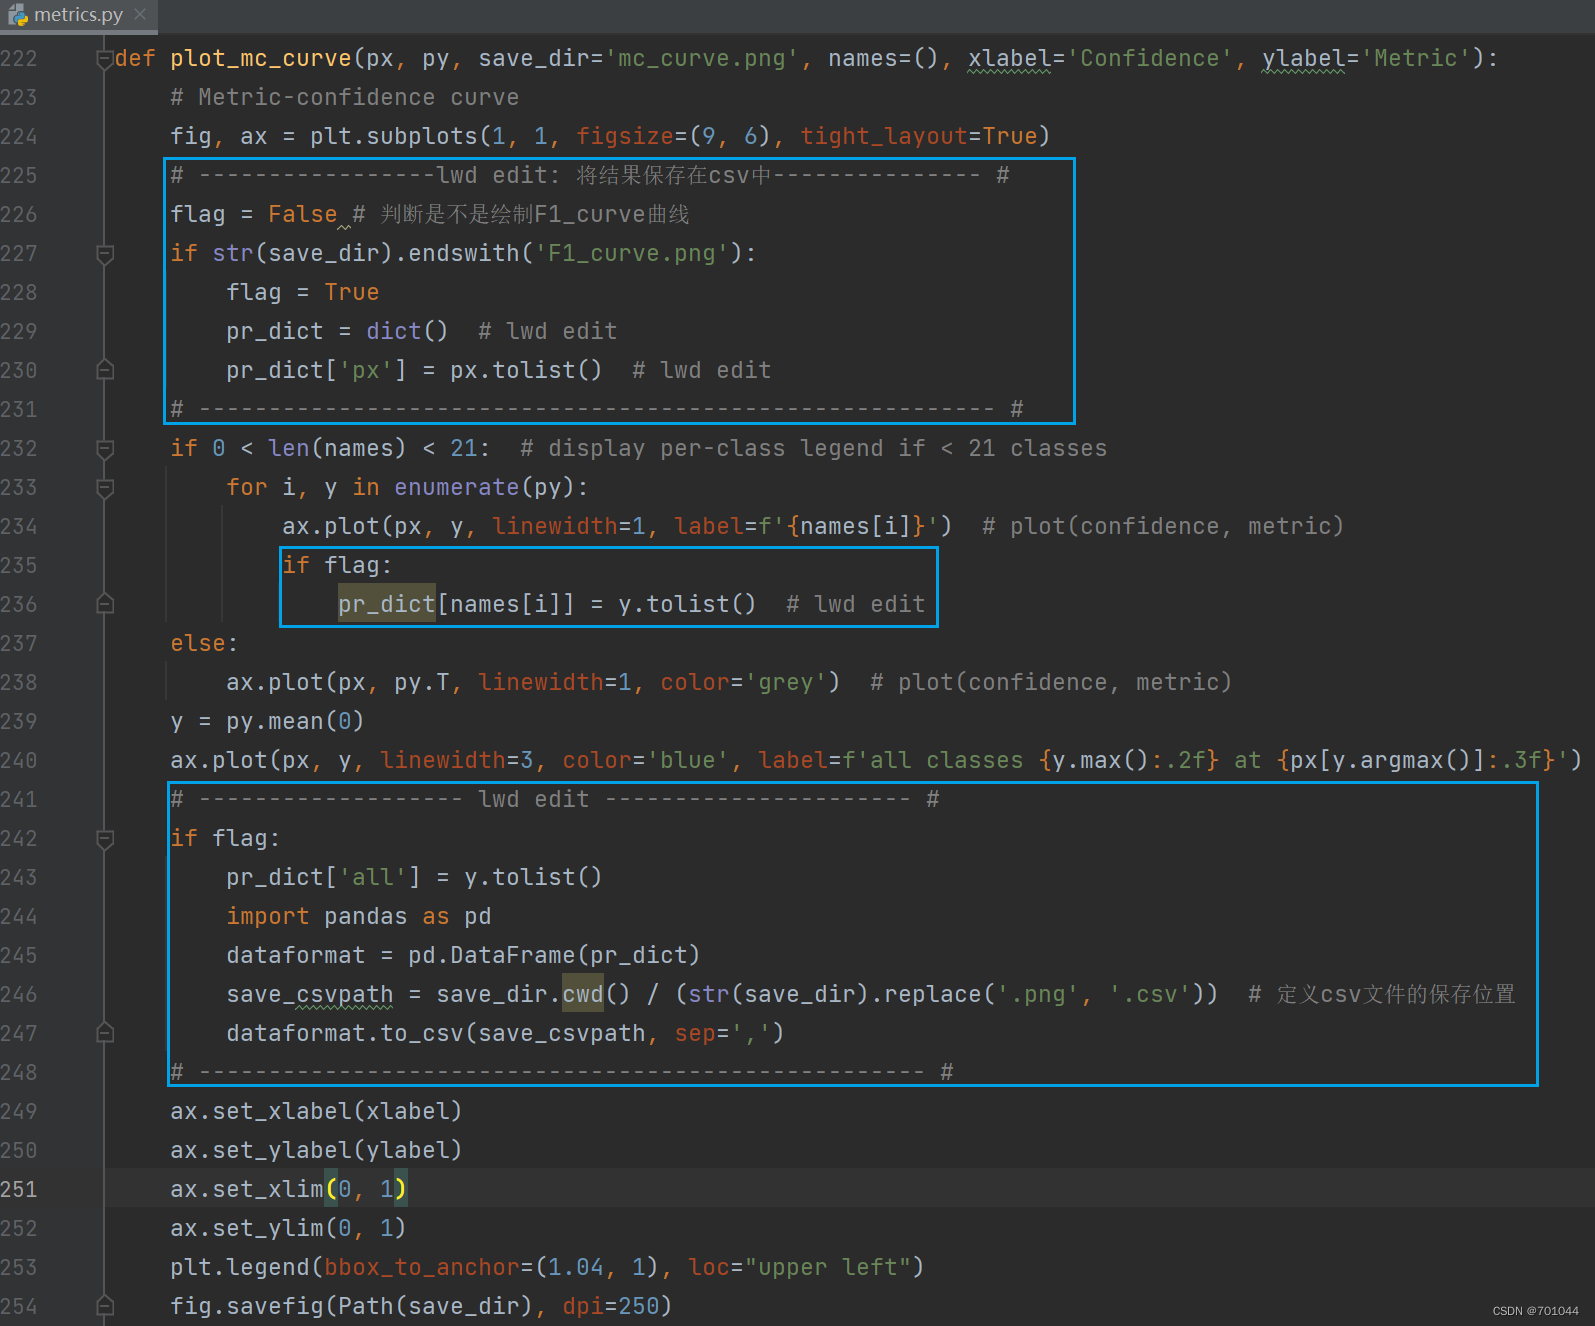Image resolution: width=1595 pixels, height=1326 pixels.
Task: Click save_csvpath variable on line 246
Action: click(310, 995)
